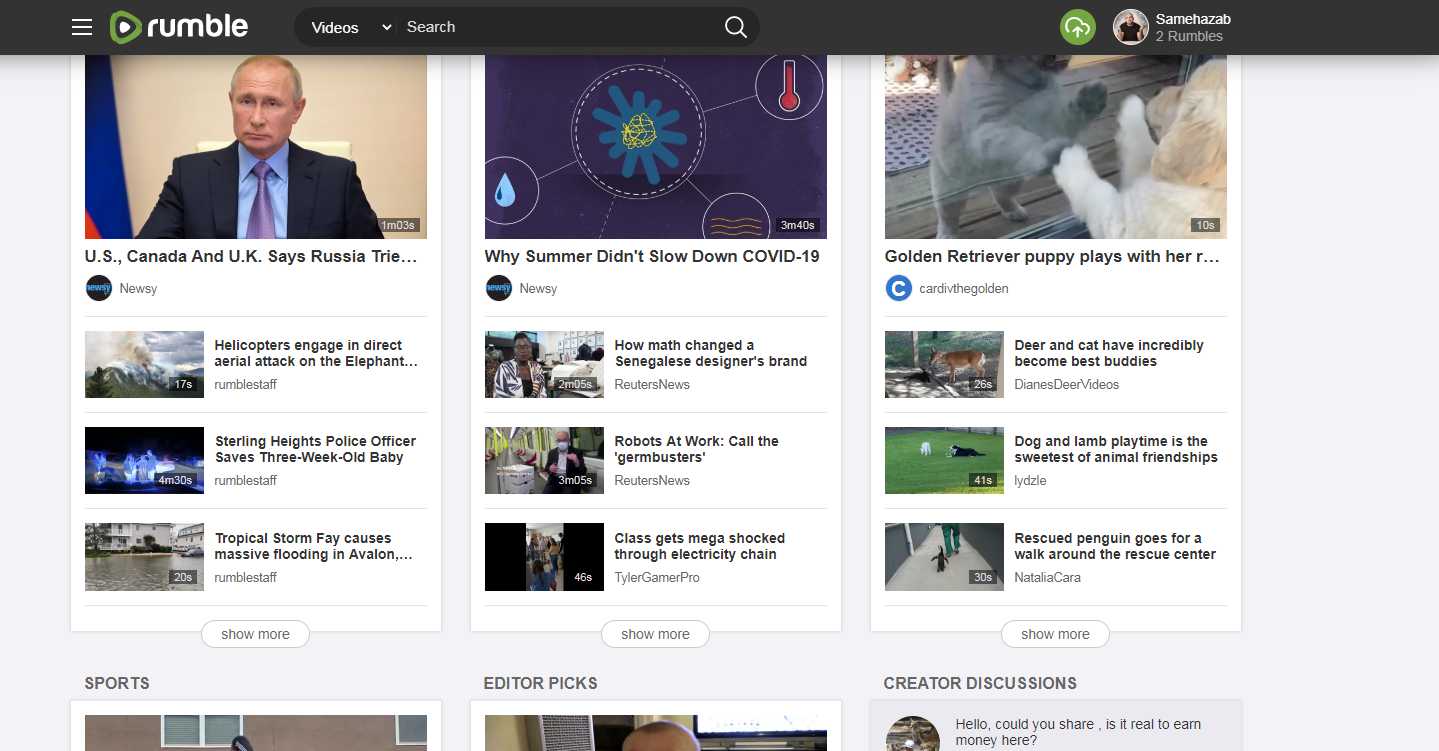The width and height of the screenshot is (1439, 751).
Task: Open Helicopters engage in direct aerial attack video
Action: [316, 353]
